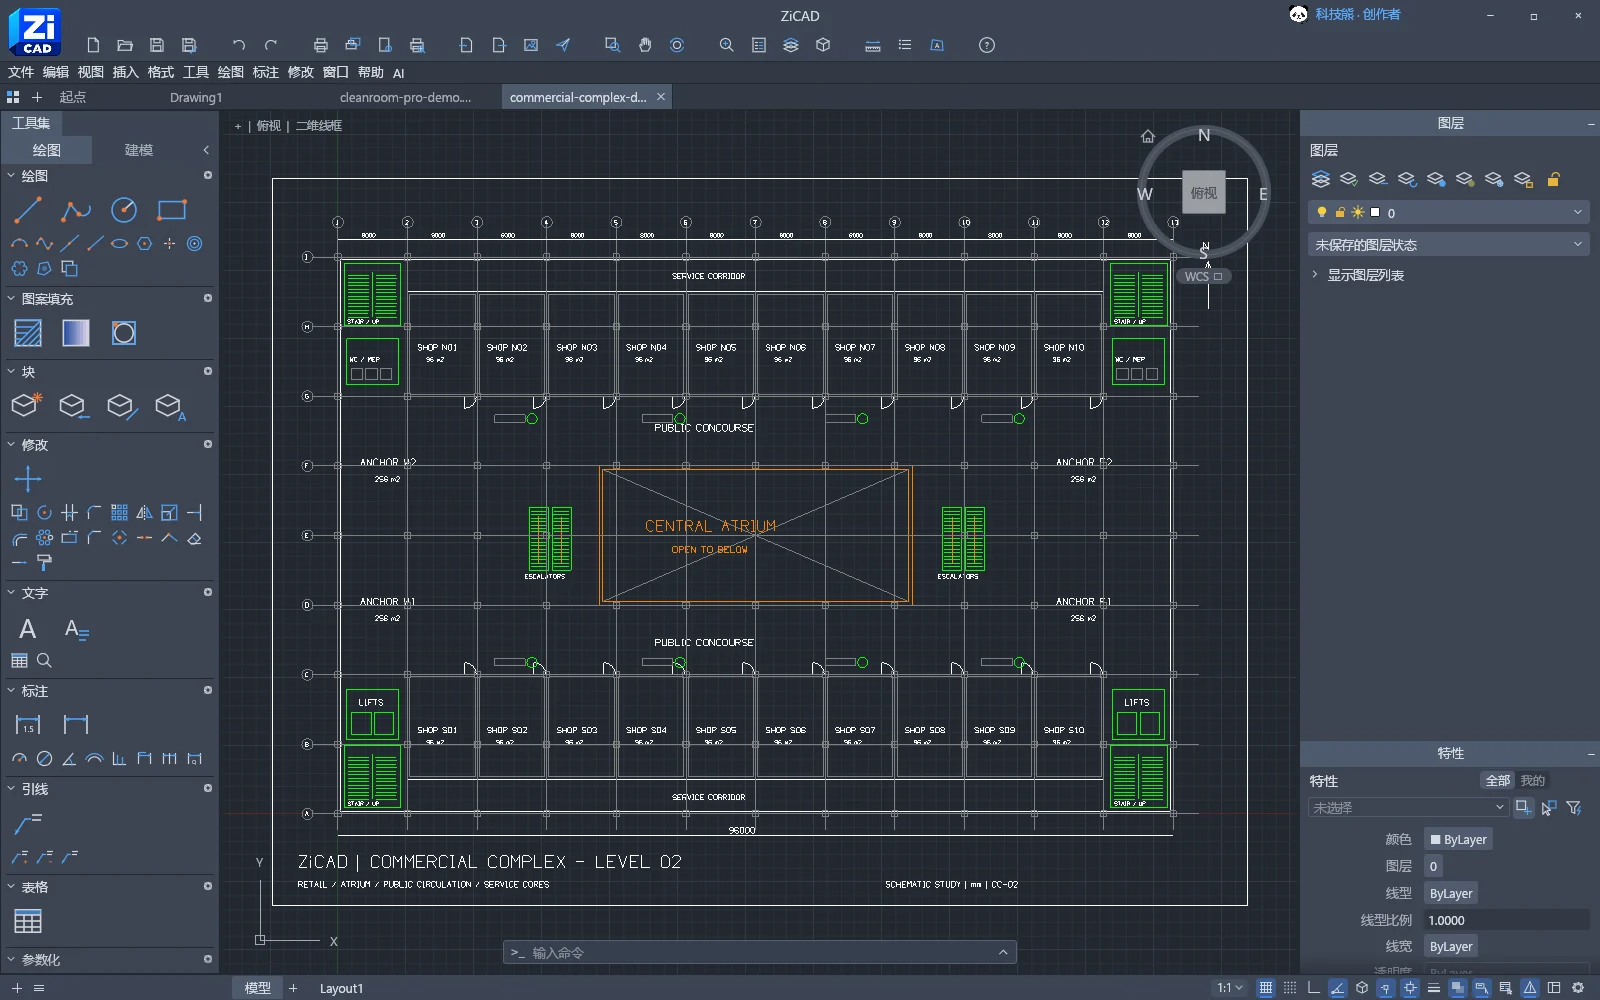Switch to Layout1 tab
1600x1000 pixels.
[x=341, y=988]
